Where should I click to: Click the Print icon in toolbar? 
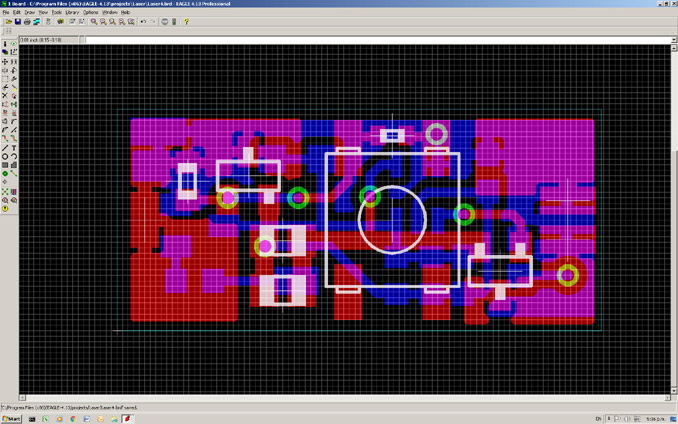point(27,22)
